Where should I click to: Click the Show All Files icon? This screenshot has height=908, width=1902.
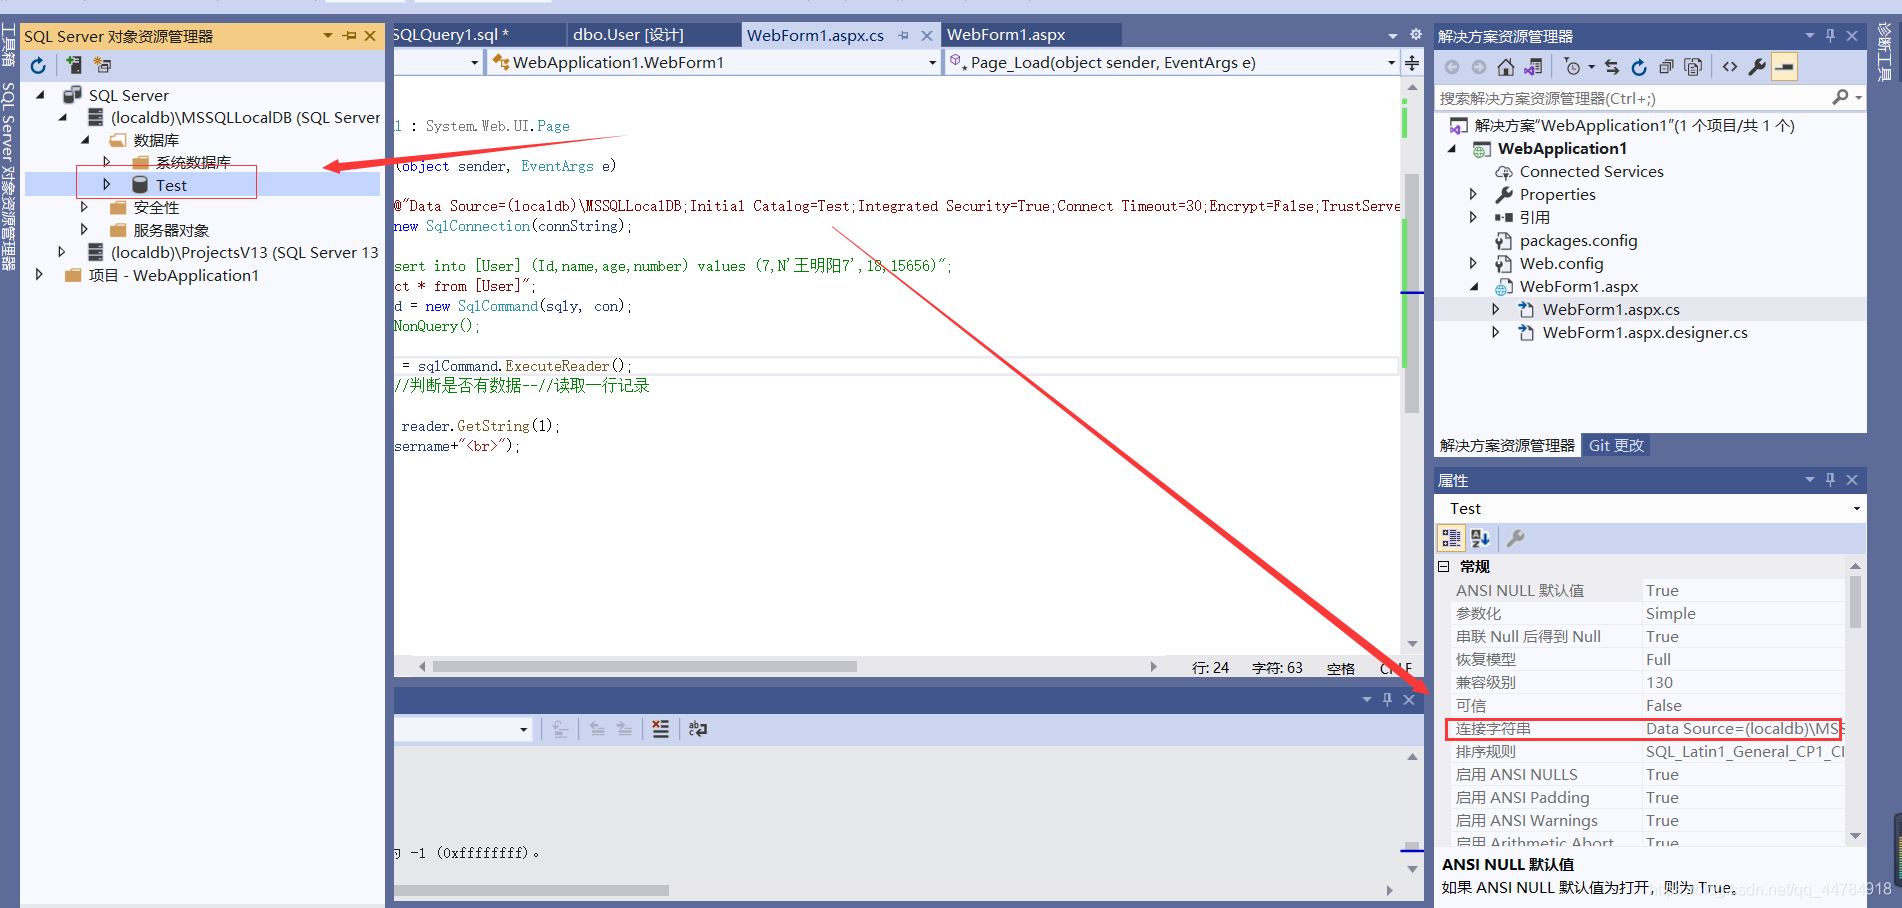pyautogui.click(x=1693, y=66)
